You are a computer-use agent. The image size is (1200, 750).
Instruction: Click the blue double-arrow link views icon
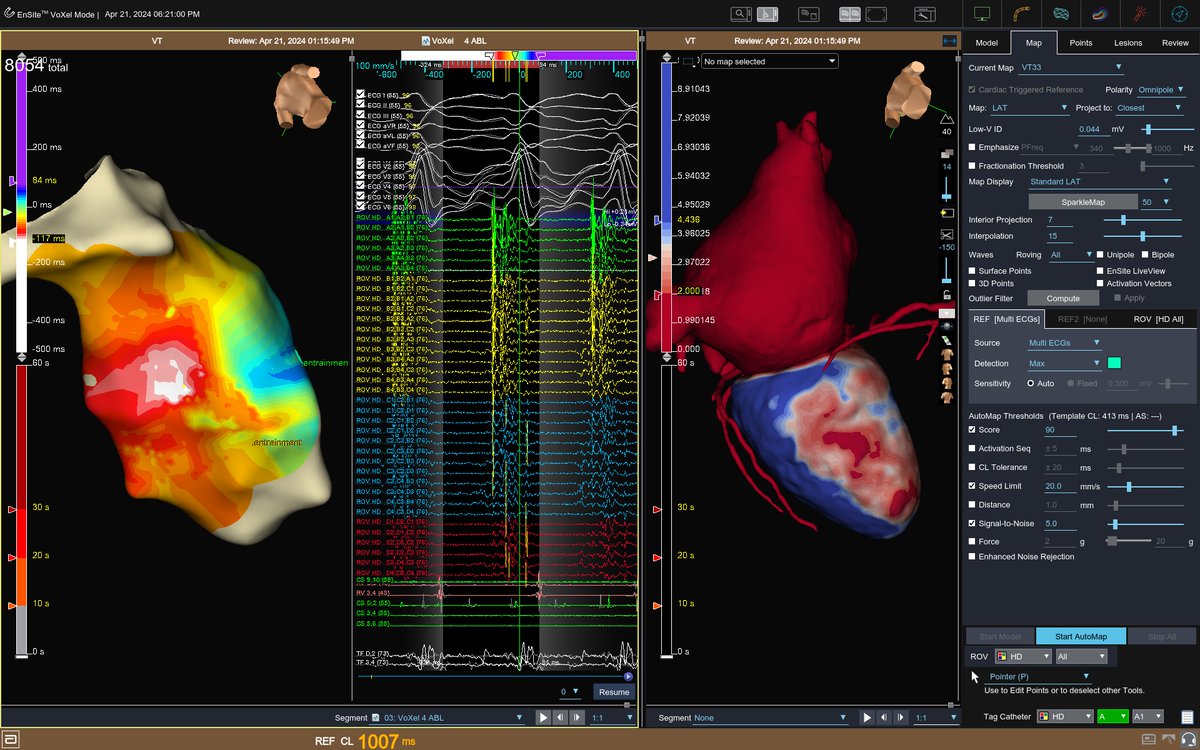[x=950, y=40]
